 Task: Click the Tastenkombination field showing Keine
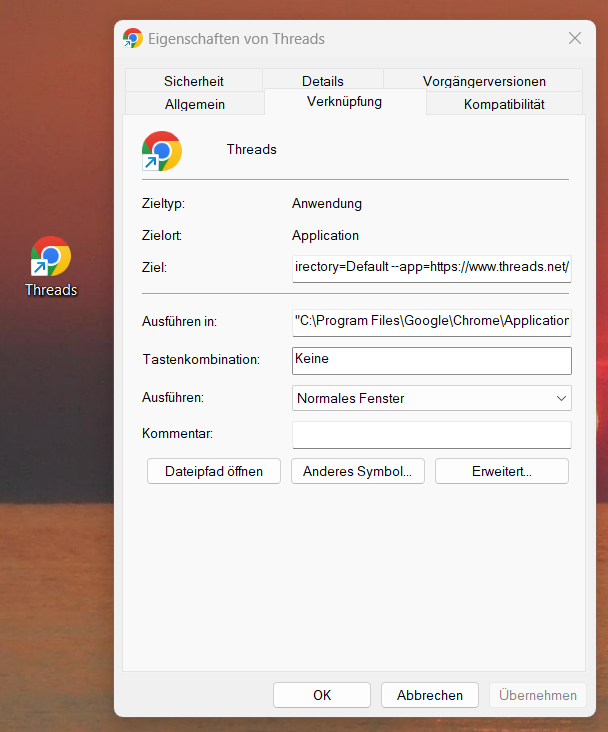point(431,360)
